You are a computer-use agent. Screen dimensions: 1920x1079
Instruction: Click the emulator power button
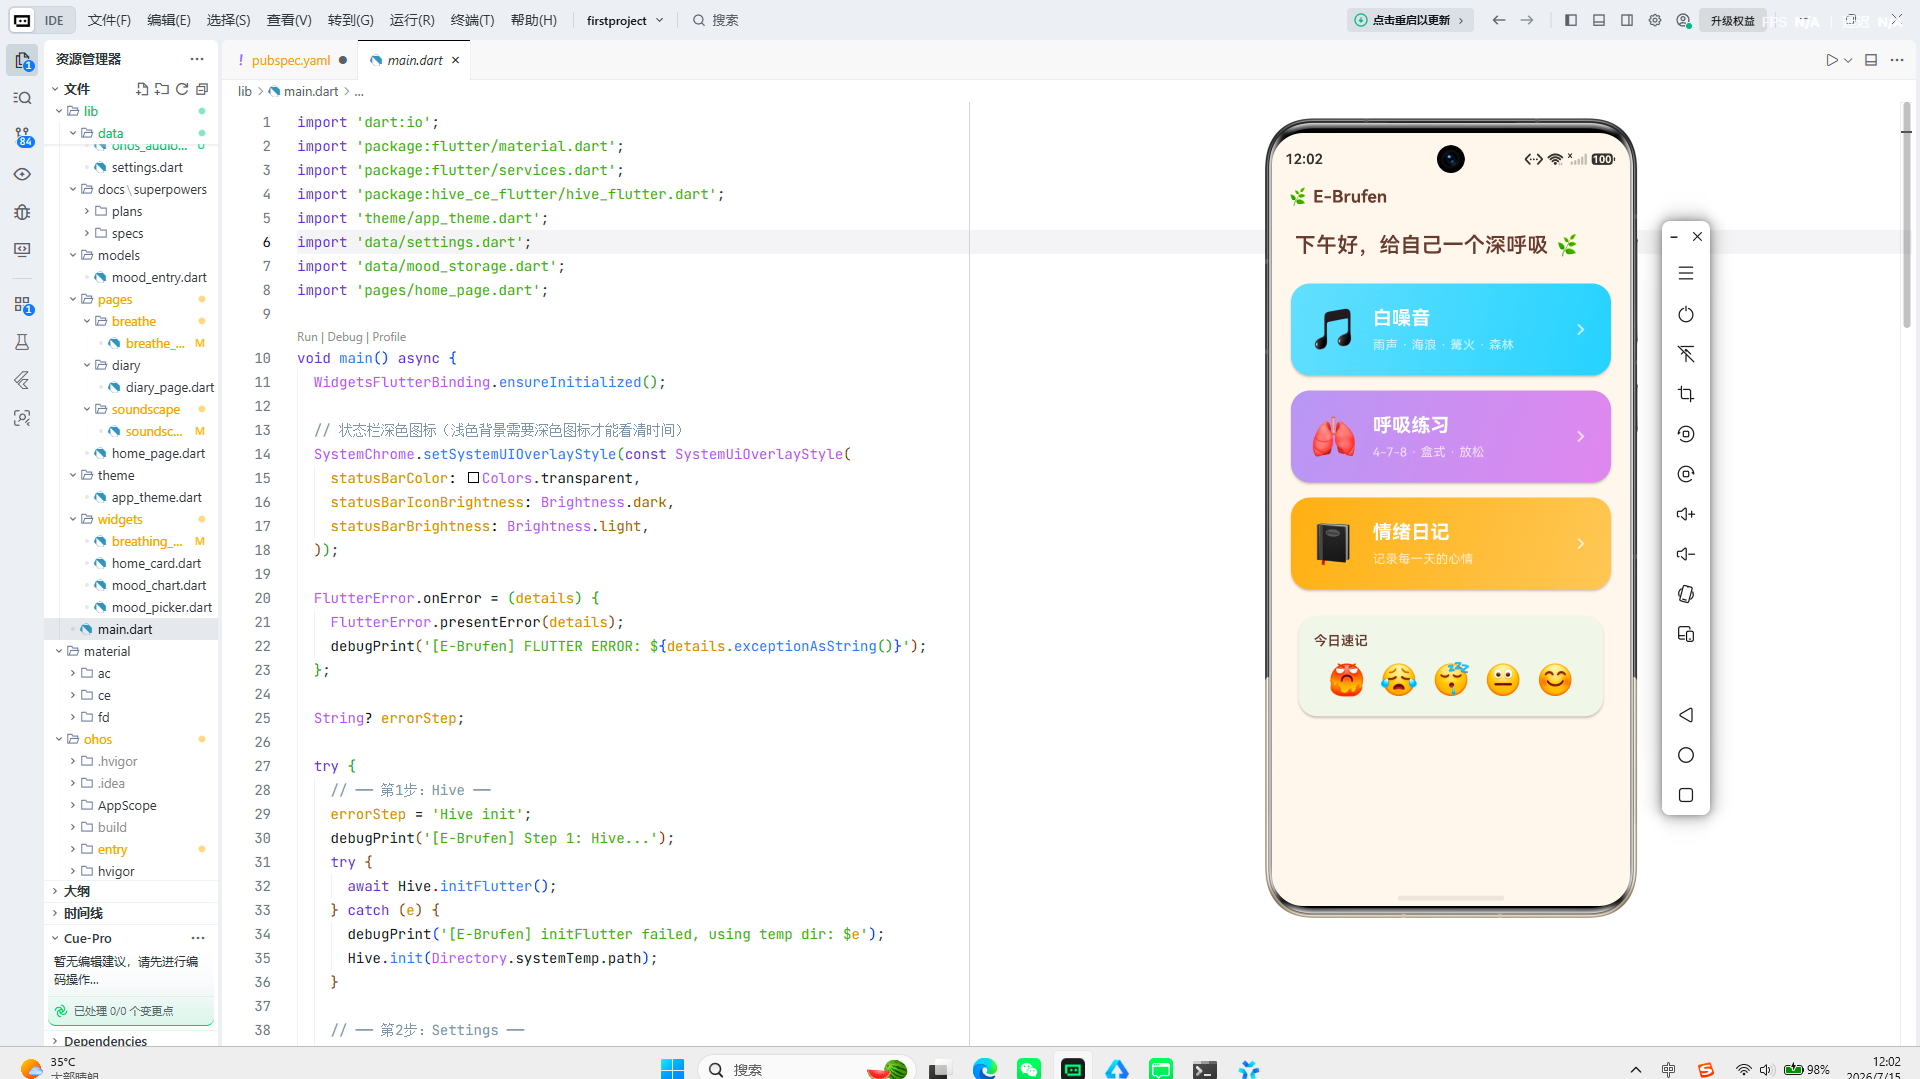point(1686,314)
